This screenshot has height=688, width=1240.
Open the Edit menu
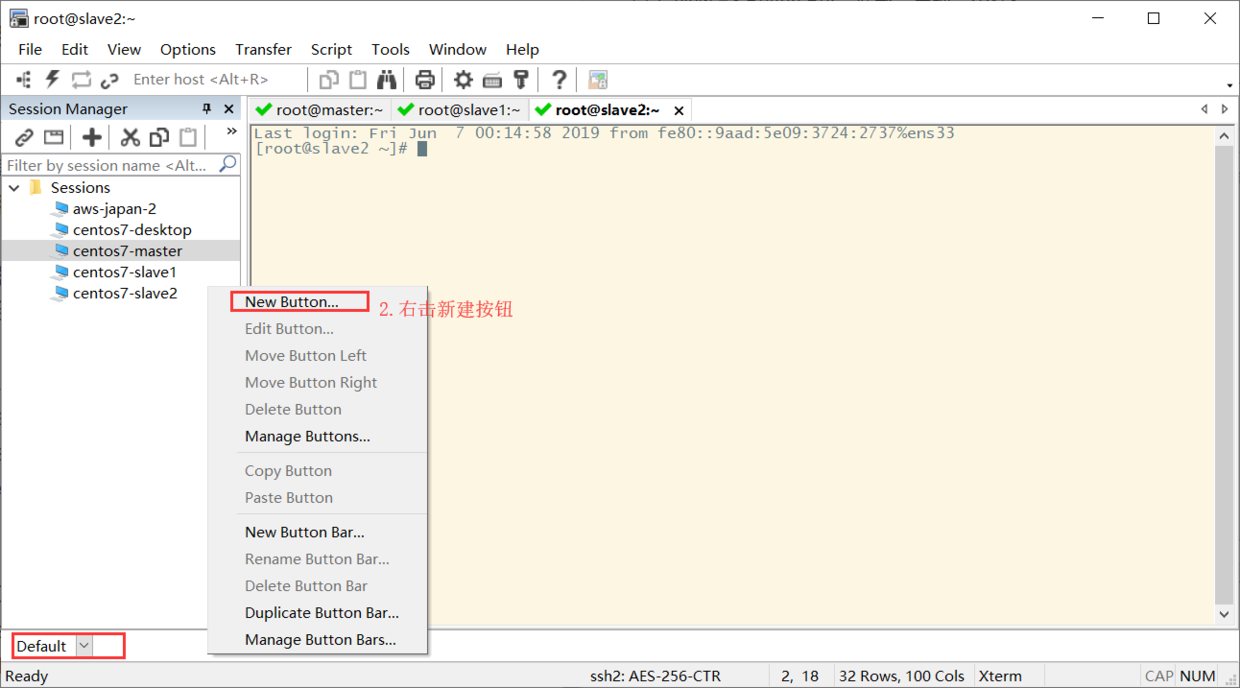click(x=74, y=49)
